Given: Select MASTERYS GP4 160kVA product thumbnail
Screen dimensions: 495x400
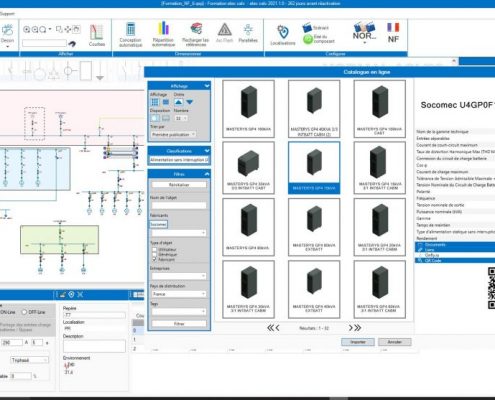Looking at the screenshot, I should 248,109.
